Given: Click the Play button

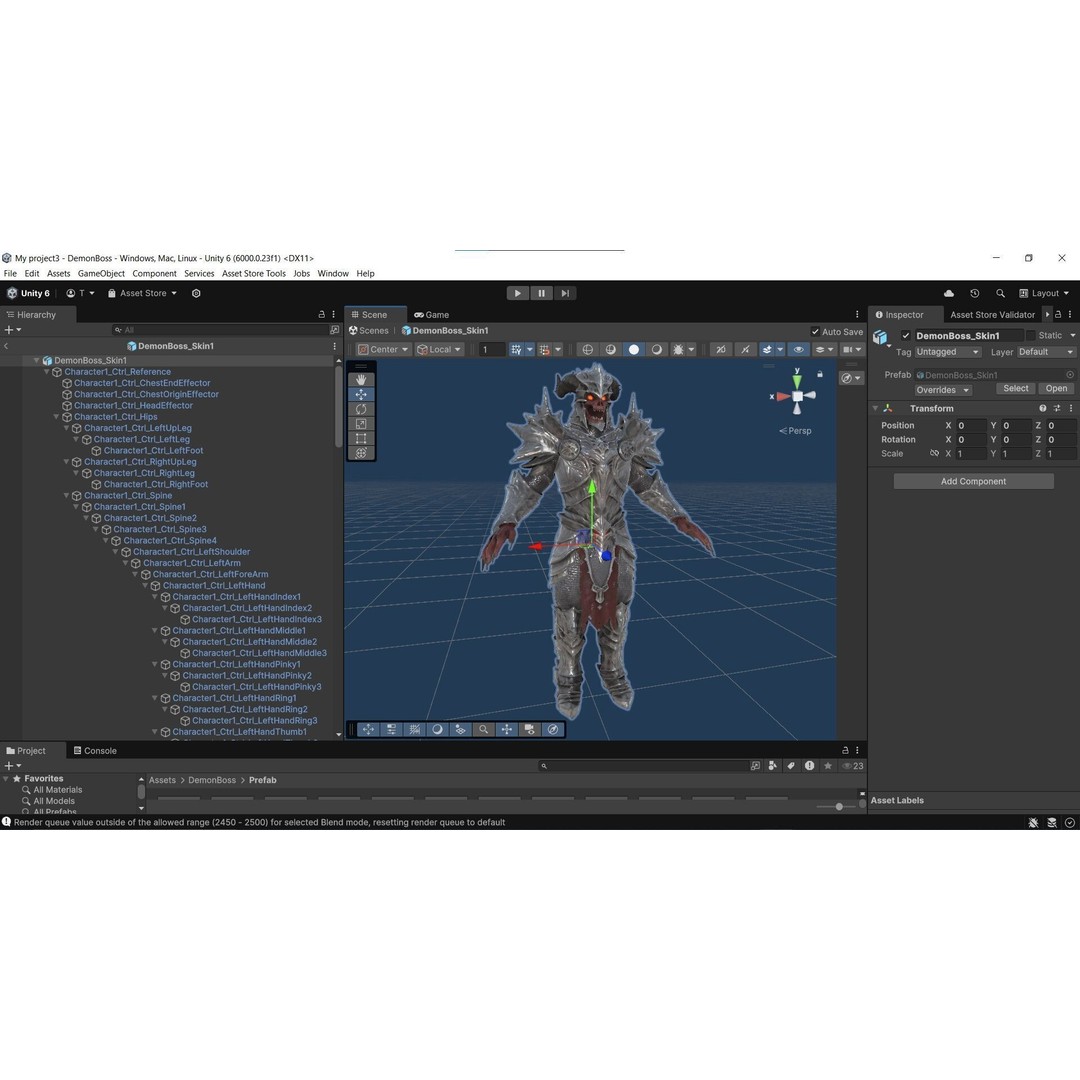Looking at the screenshot, I should [x=518, y=293].
